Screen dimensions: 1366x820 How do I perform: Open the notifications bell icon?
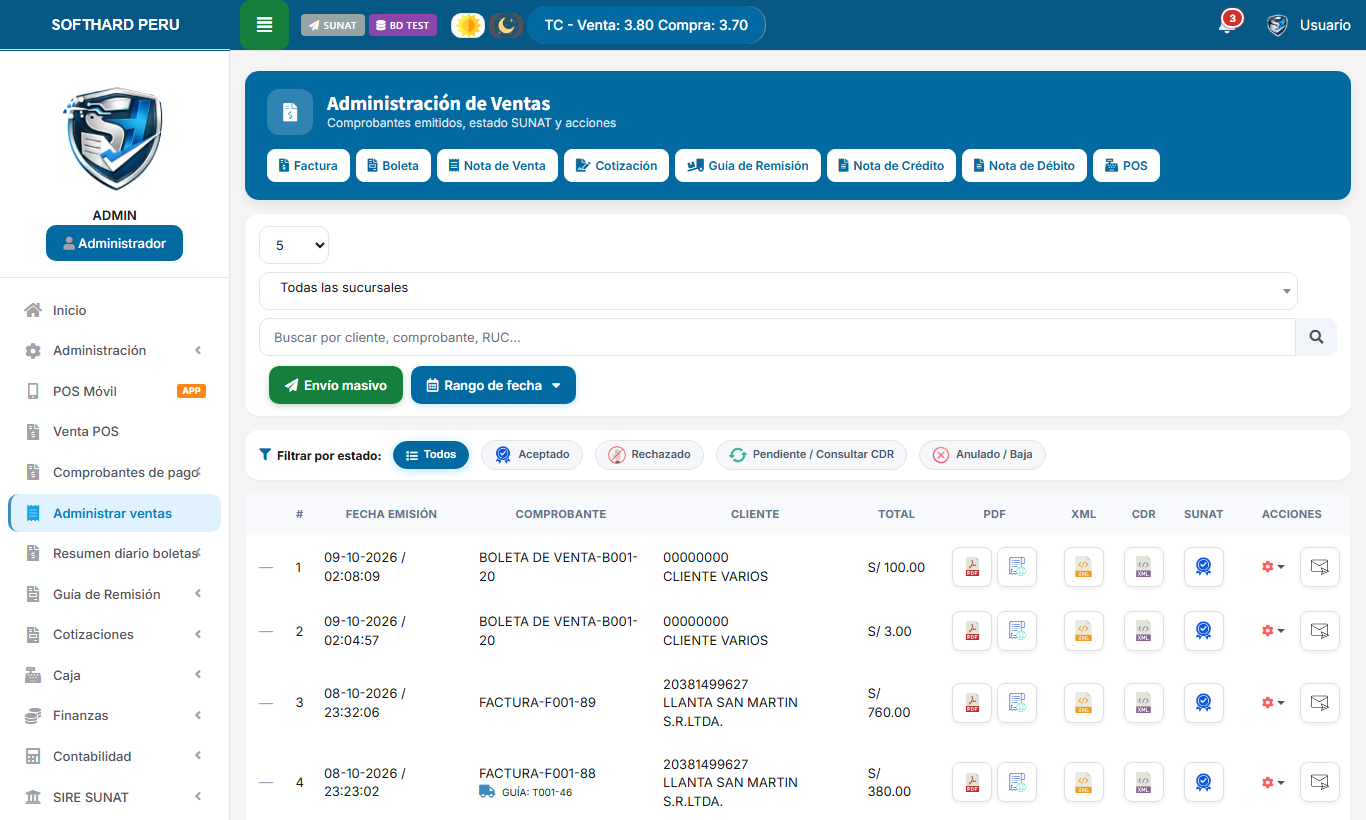point(1227,25)
